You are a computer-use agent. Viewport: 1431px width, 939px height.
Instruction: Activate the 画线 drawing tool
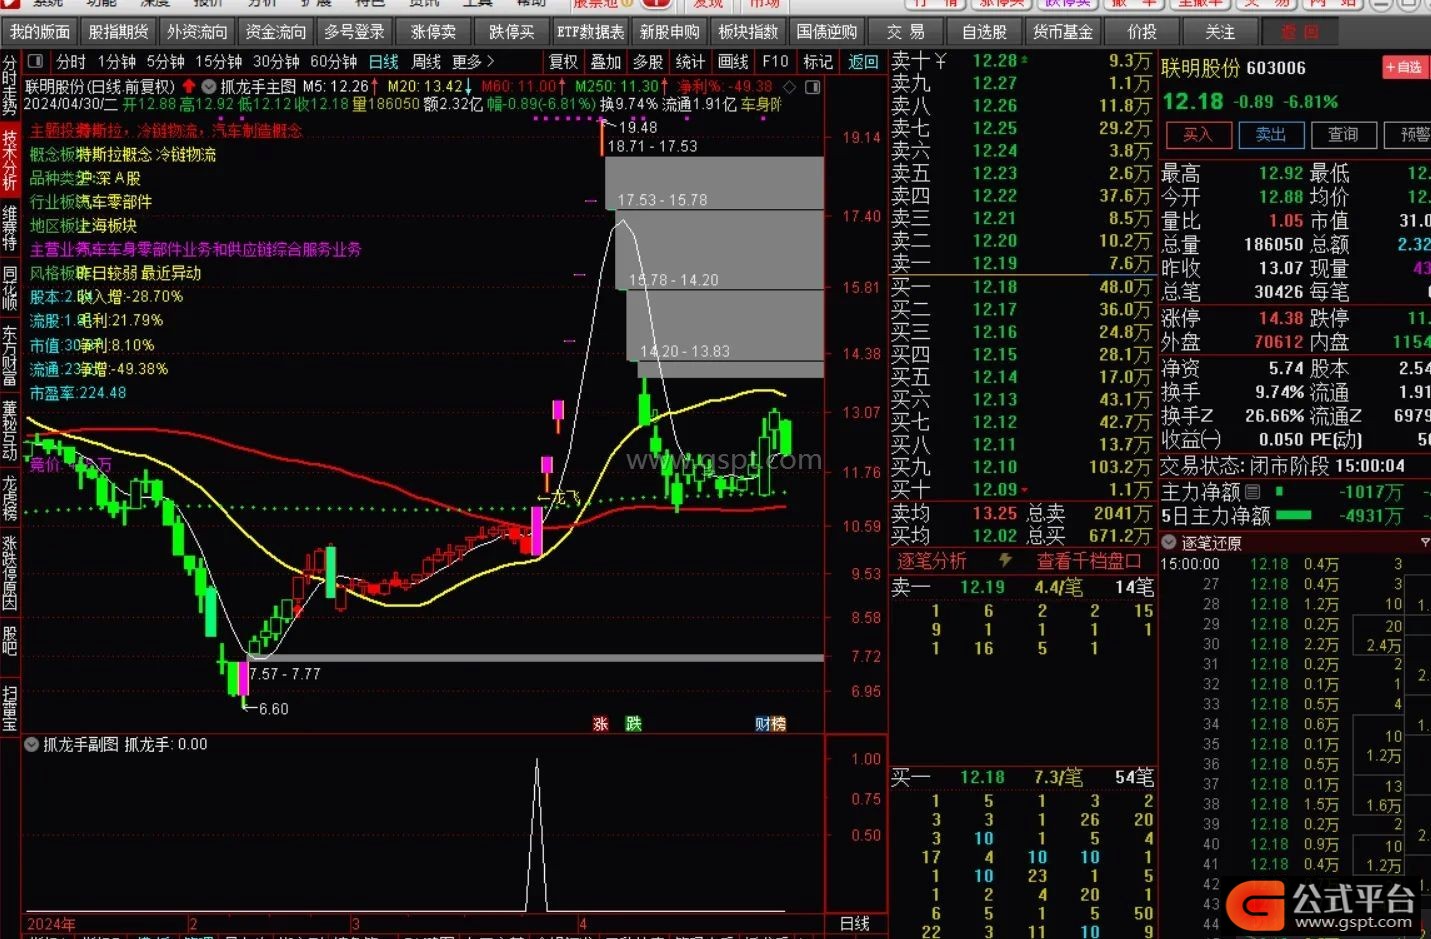[x=733, y=62]
